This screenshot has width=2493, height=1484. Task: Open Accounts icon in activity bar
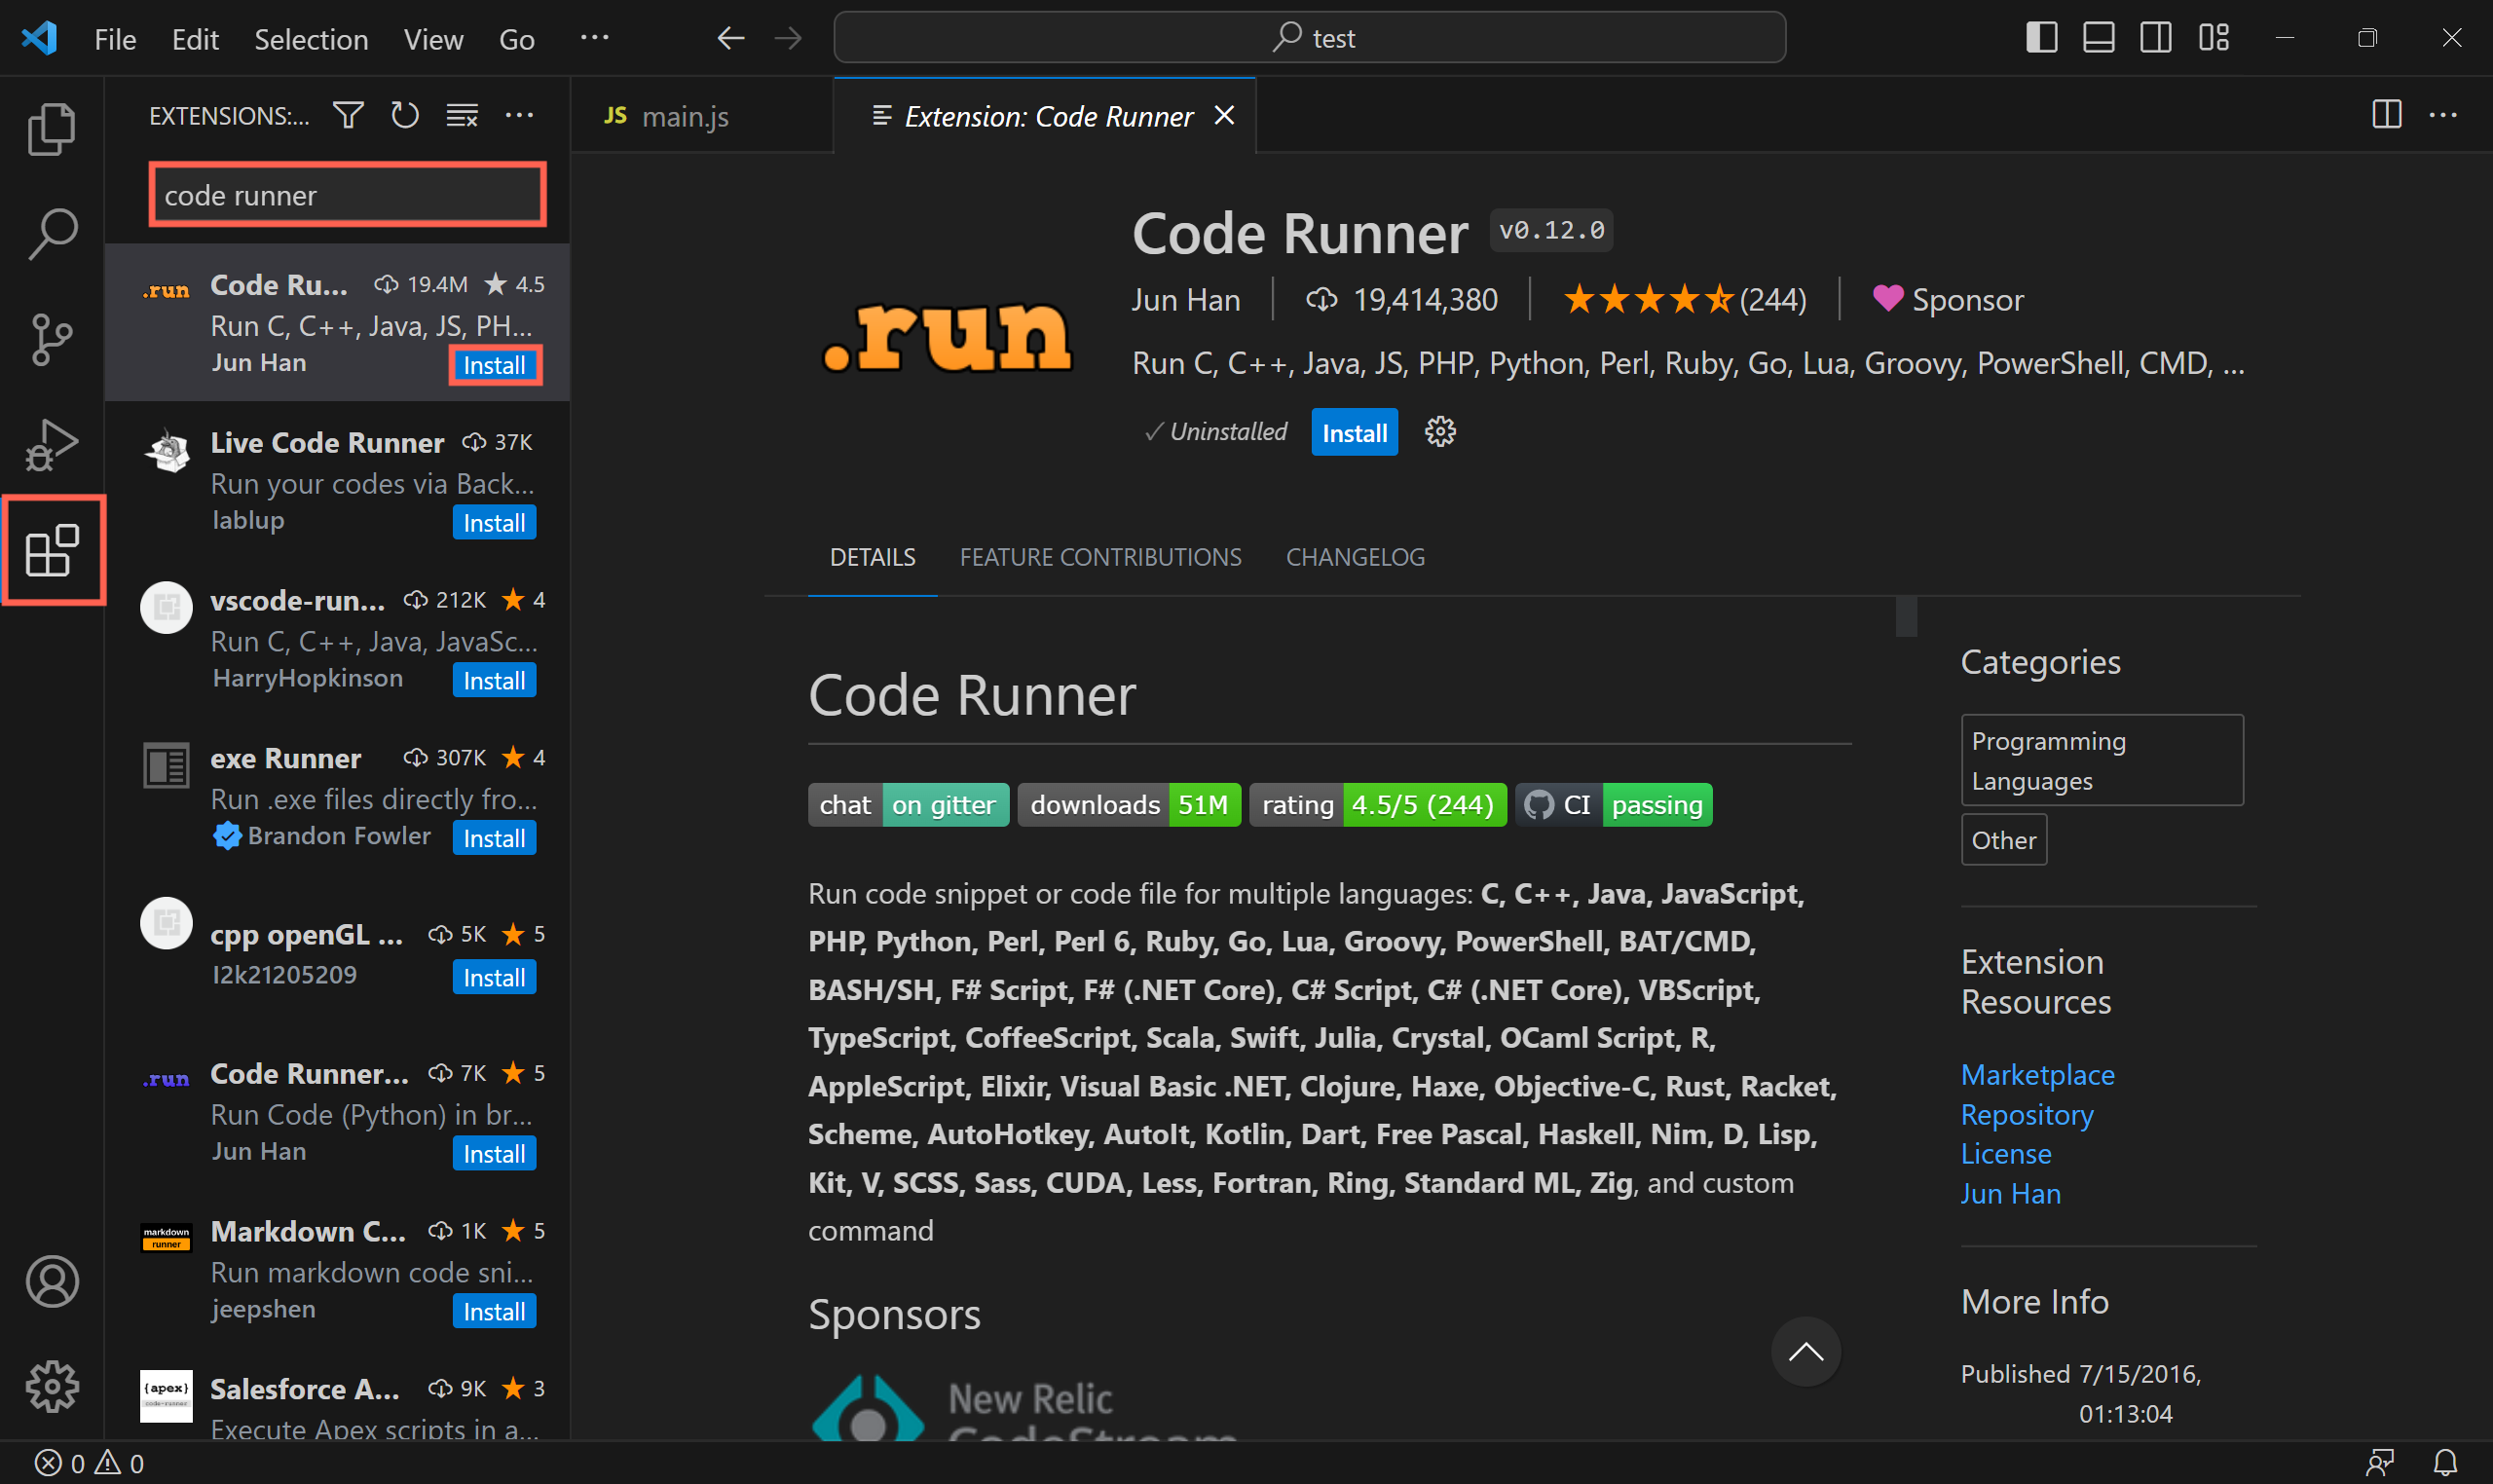pyautogui.click(x=51, y=1281)
